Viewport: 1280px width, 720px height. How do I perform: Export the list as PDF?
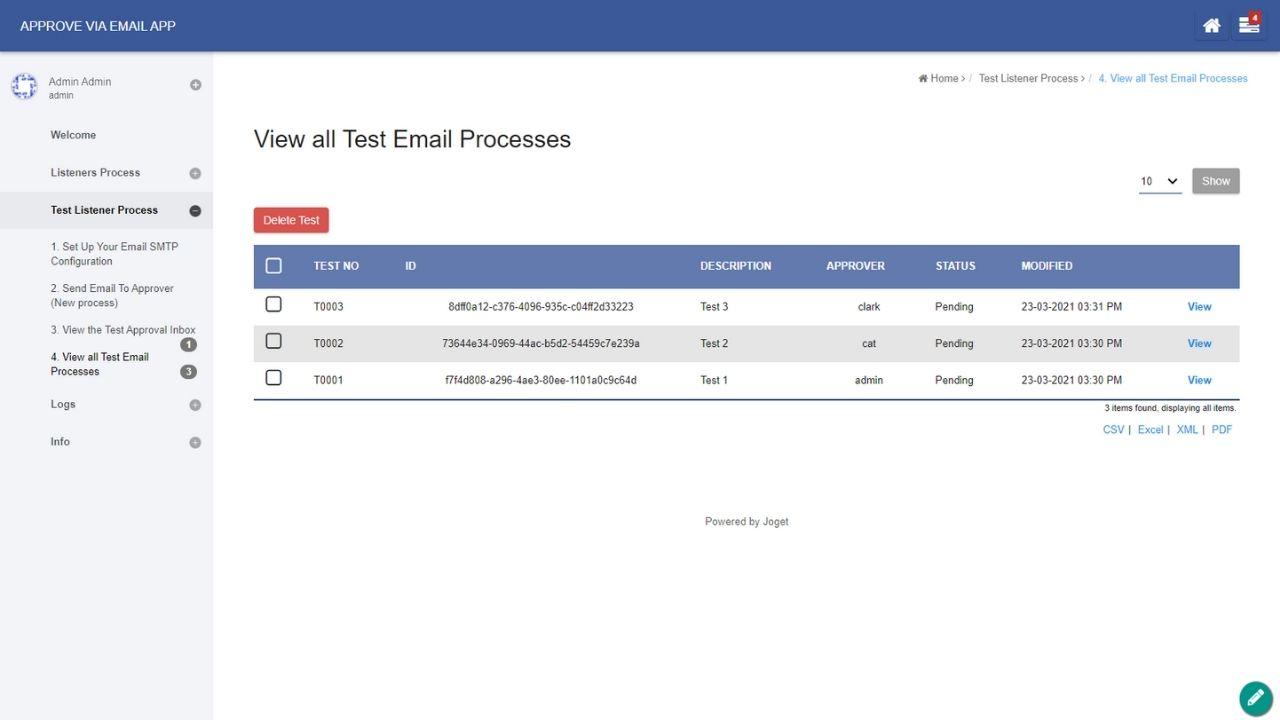[x=1222, y=430]
